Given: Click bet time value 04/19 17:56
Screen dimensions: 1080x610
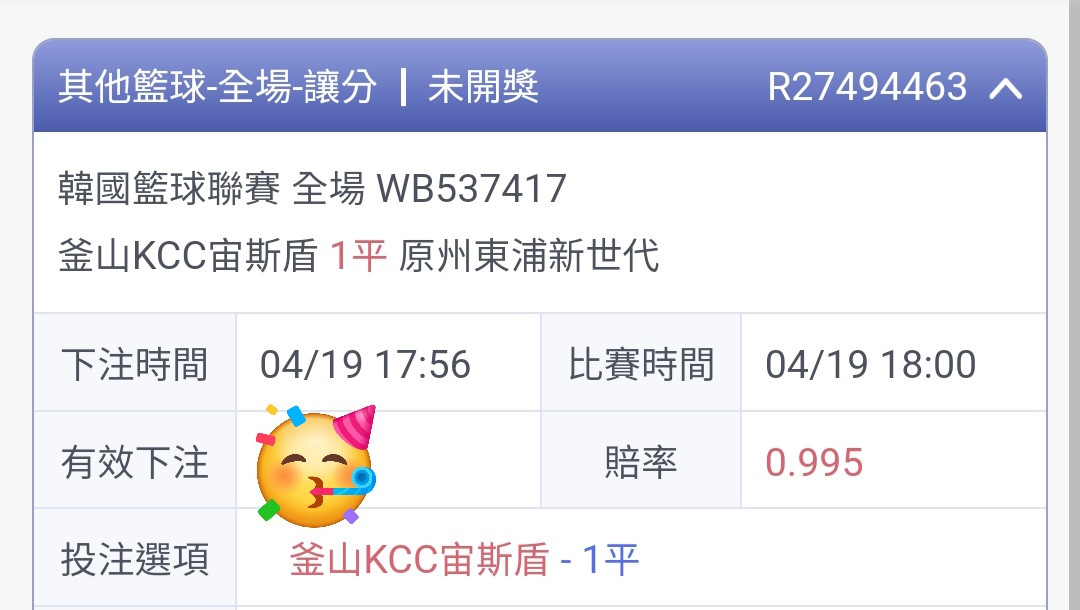Looking at the screenshot, I should [x=365, y=364].
